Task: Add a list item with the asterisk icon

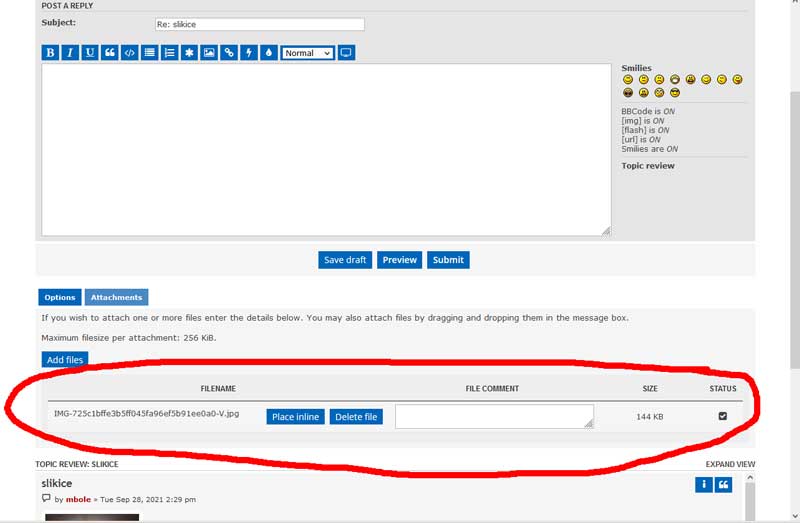Action: point(189,53)
